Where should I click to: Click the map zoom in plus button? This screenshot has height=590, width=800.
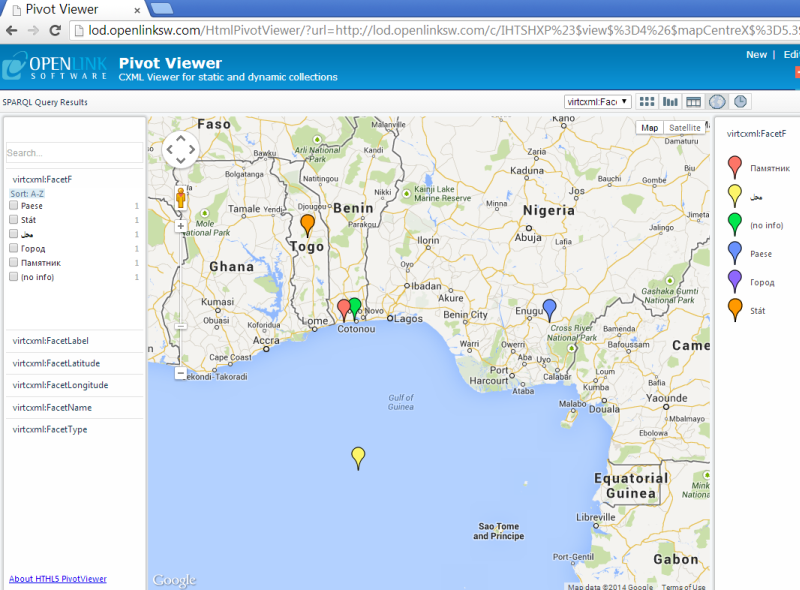coord(181,226)
